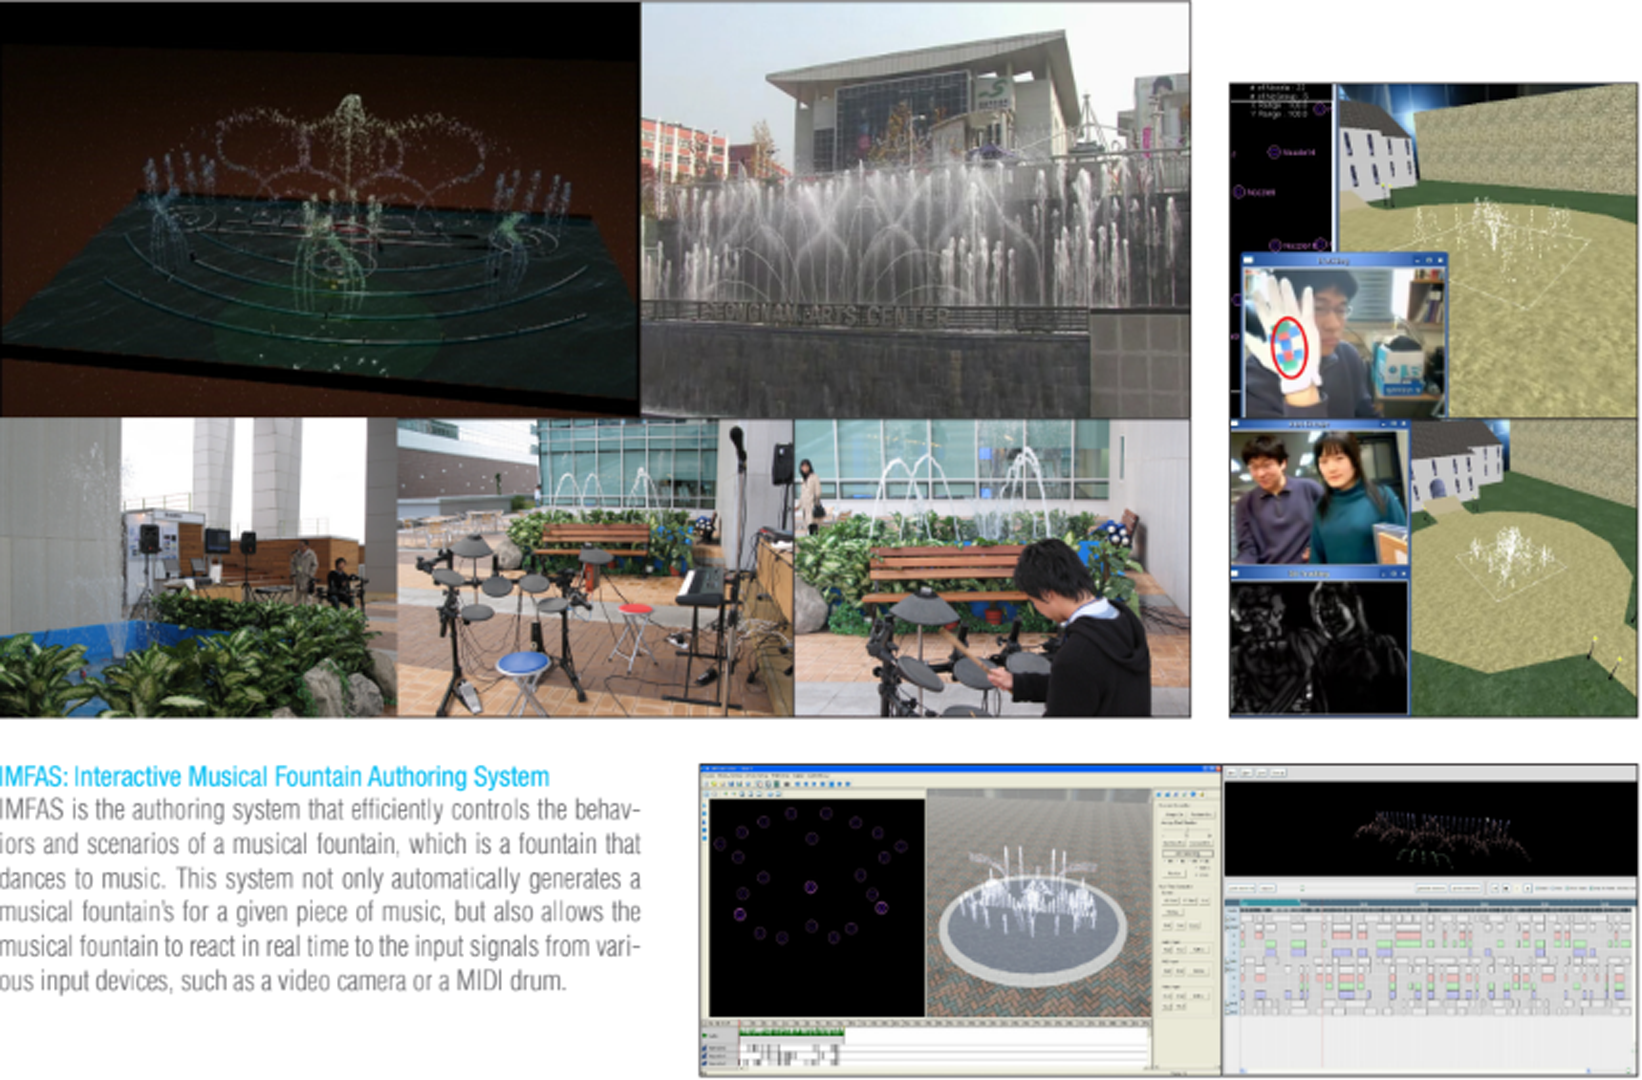The image size is (1642, 1080).
Task: Click the IMFAS heading title text
Action: (275, 777)
